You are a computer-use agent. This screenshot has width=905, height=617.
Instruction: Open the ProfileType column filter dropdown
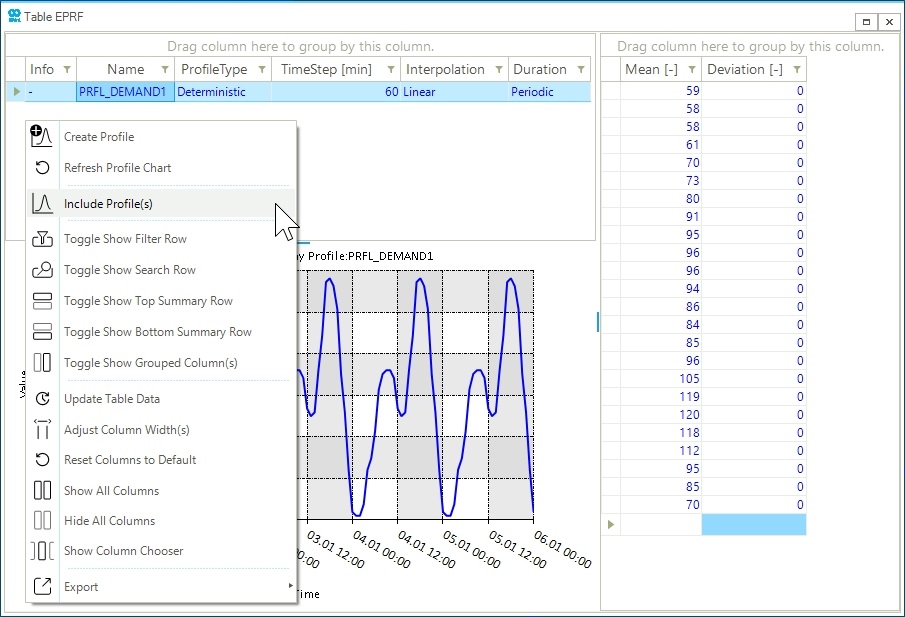[x=261, y=70]
